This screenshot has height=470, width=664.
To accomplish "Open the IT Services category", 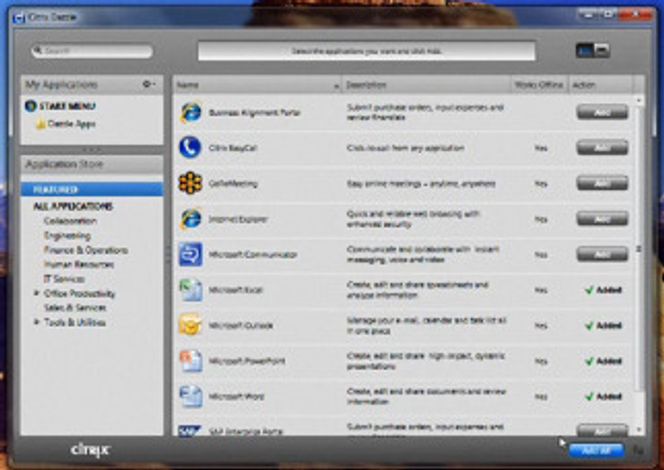I will click(64, 279).
